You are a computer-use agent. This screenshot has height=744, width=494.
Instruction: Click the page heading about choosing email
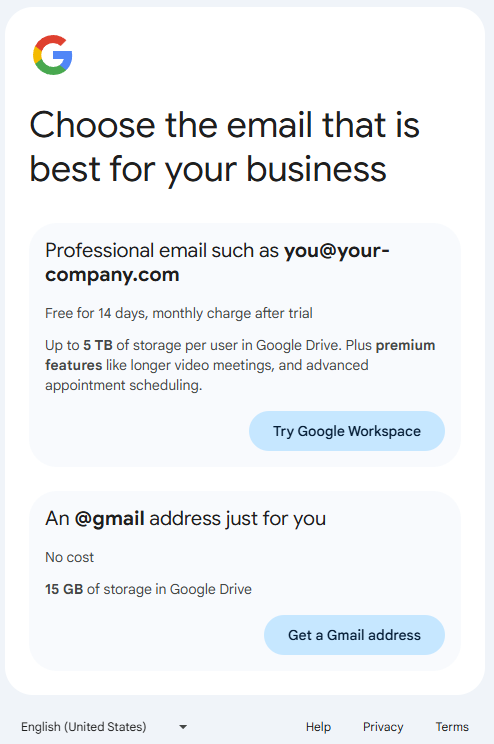point(224,147)
